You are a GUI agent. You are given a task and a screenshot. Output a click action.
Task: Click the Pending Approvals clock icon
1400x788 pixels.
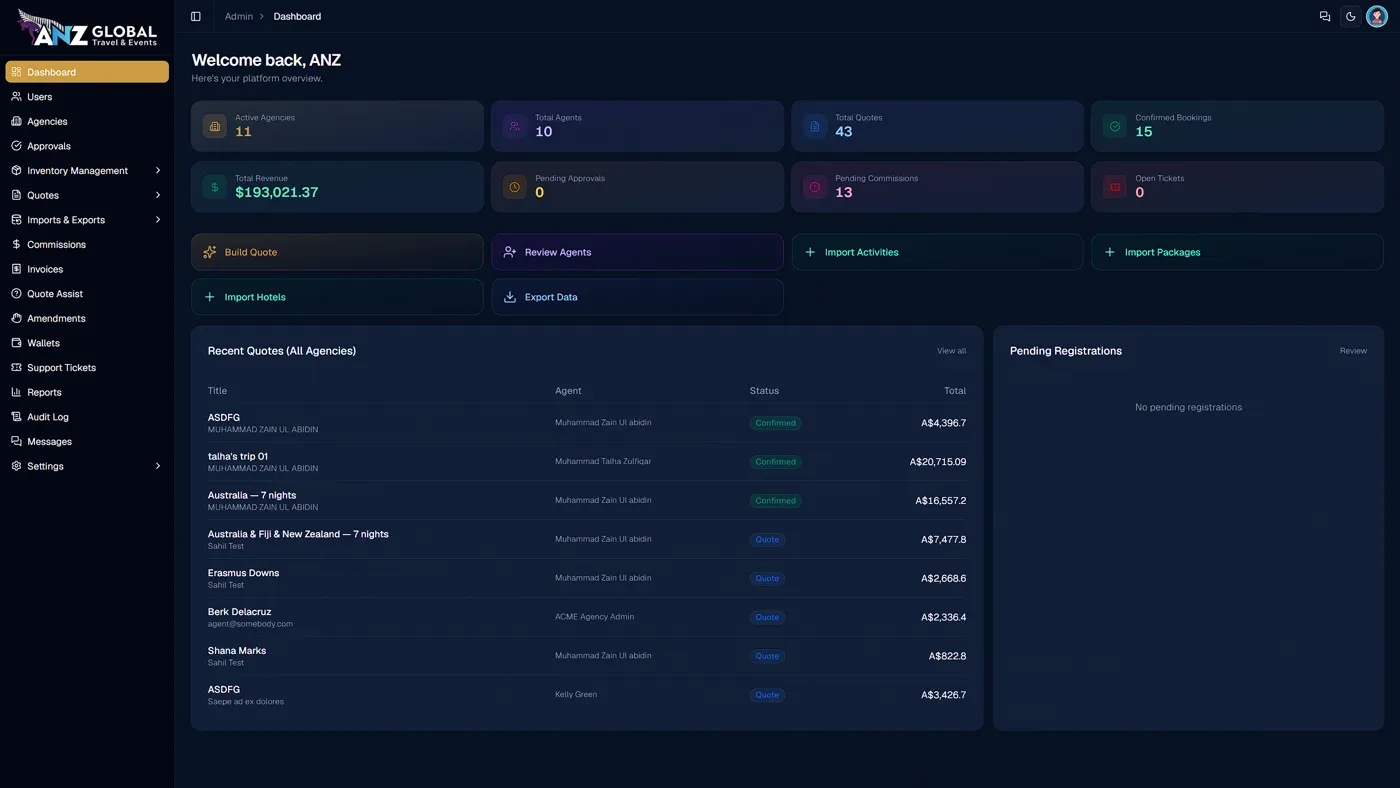point(514,187)
